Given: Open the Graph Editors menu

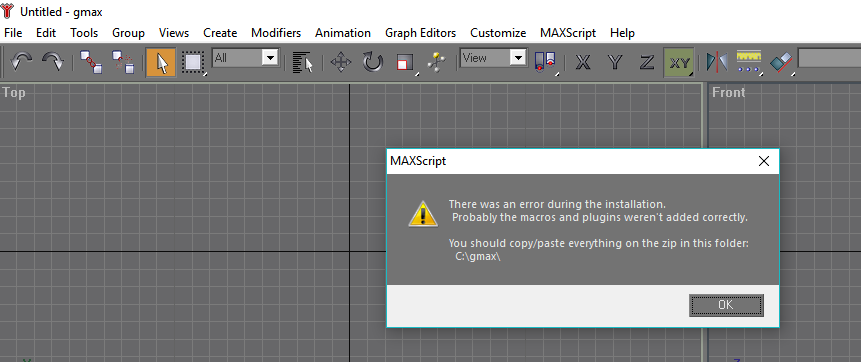Looking at the screenshot, I should pos(421,33).
